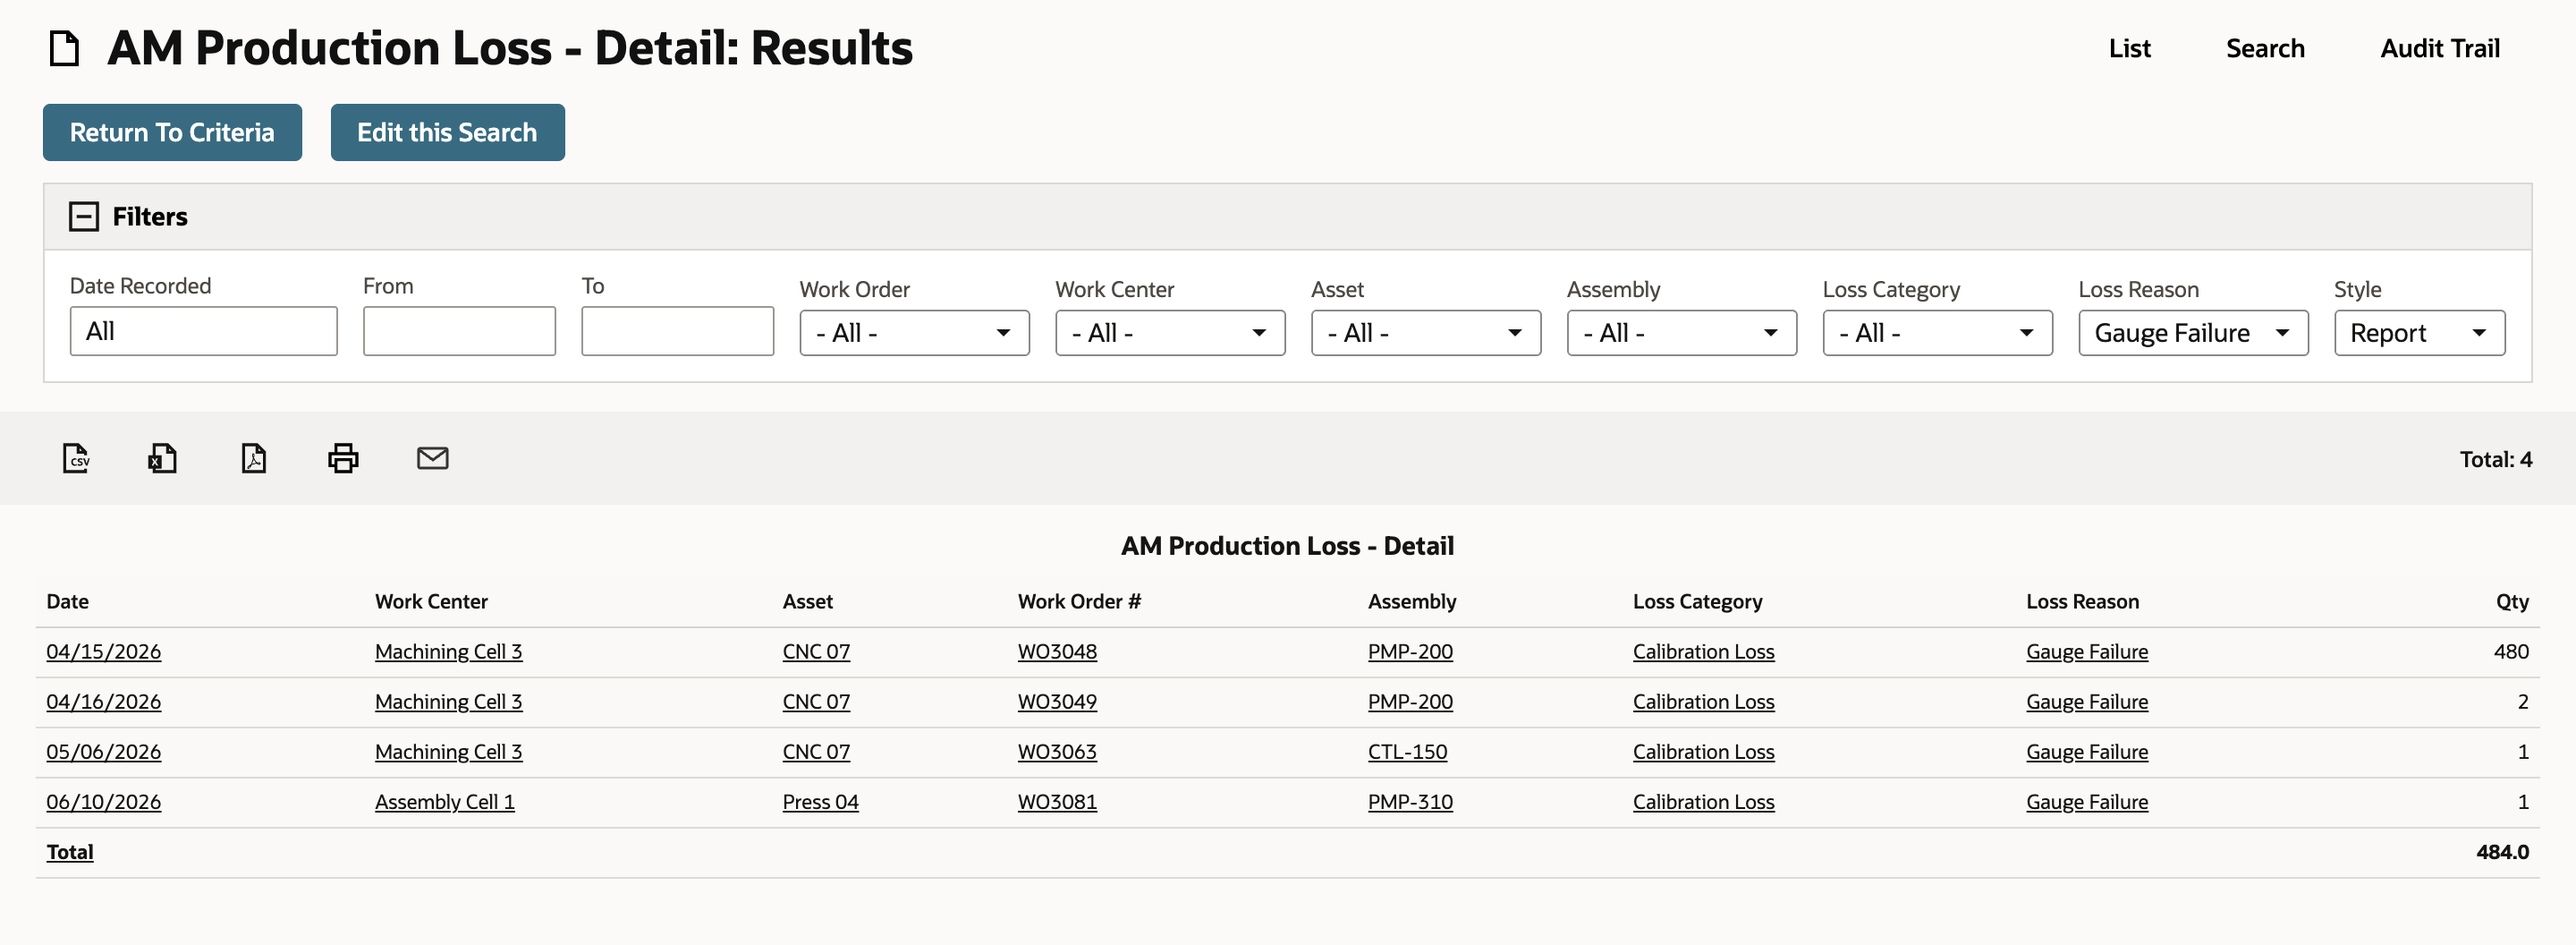Open work order WO3049 link

pos(1057,702)
